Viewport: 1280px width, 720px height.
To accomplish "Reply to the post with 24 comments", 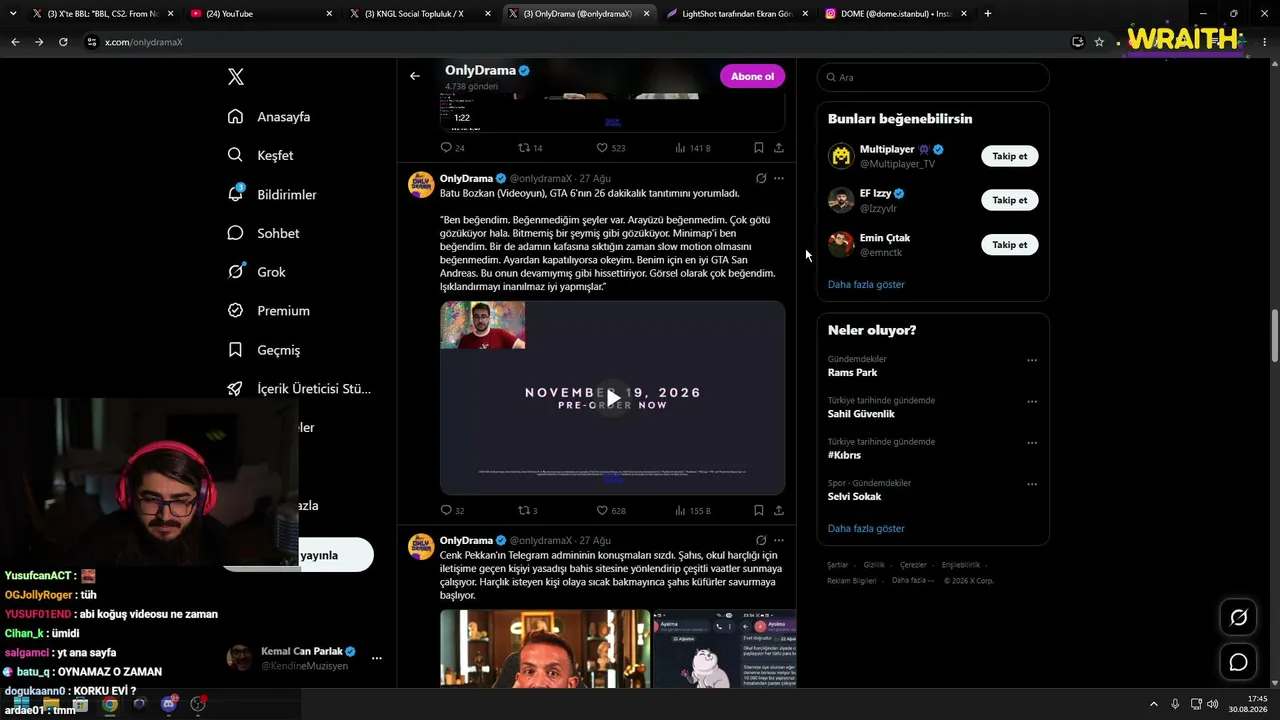I will pos(446,148).
